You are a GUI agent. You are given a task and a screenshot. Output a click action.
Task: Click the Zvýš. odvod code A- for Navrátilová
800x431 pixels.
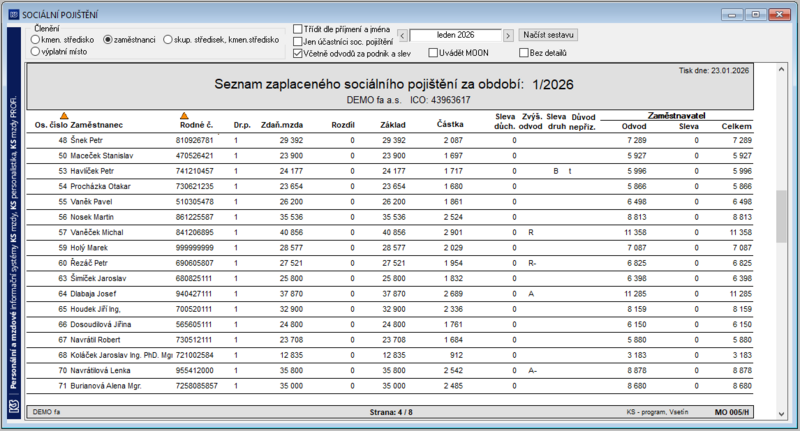tap(532, 370)
